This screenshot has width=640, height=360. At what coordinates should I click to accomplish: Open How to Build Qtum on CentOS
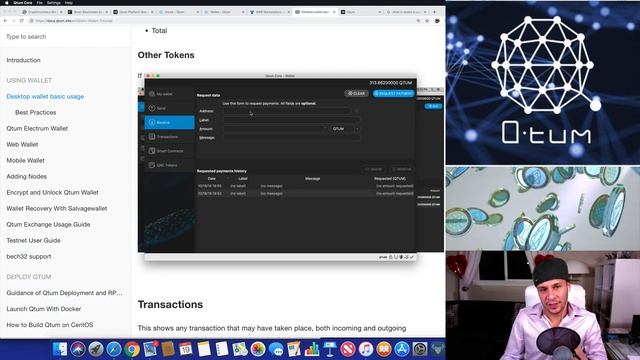point(49,325)
